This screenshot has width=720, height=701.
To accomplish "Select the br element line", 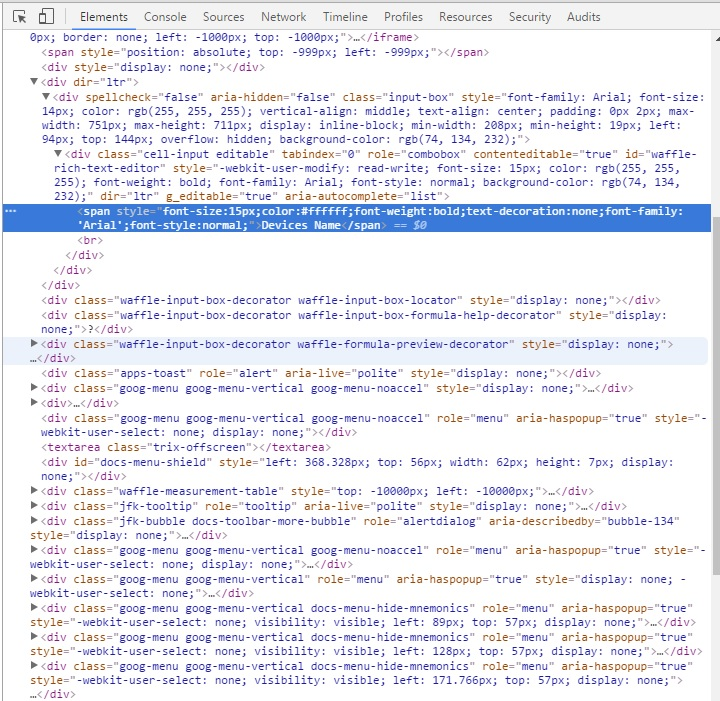I will [90, 240].
